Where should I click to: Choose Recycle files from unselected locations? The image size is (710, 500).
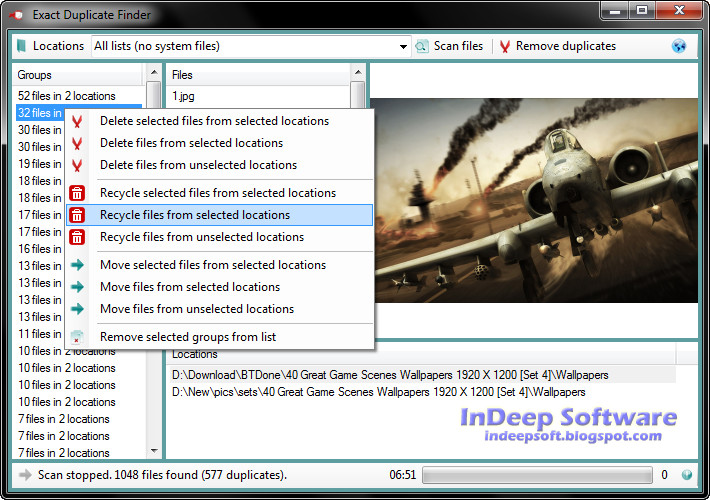point(220,237)
